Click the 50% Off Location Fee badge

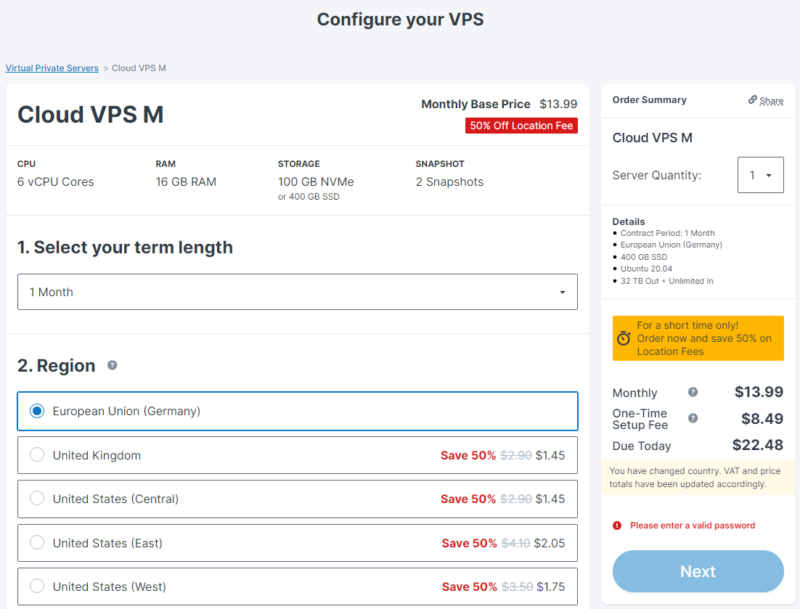521,126
